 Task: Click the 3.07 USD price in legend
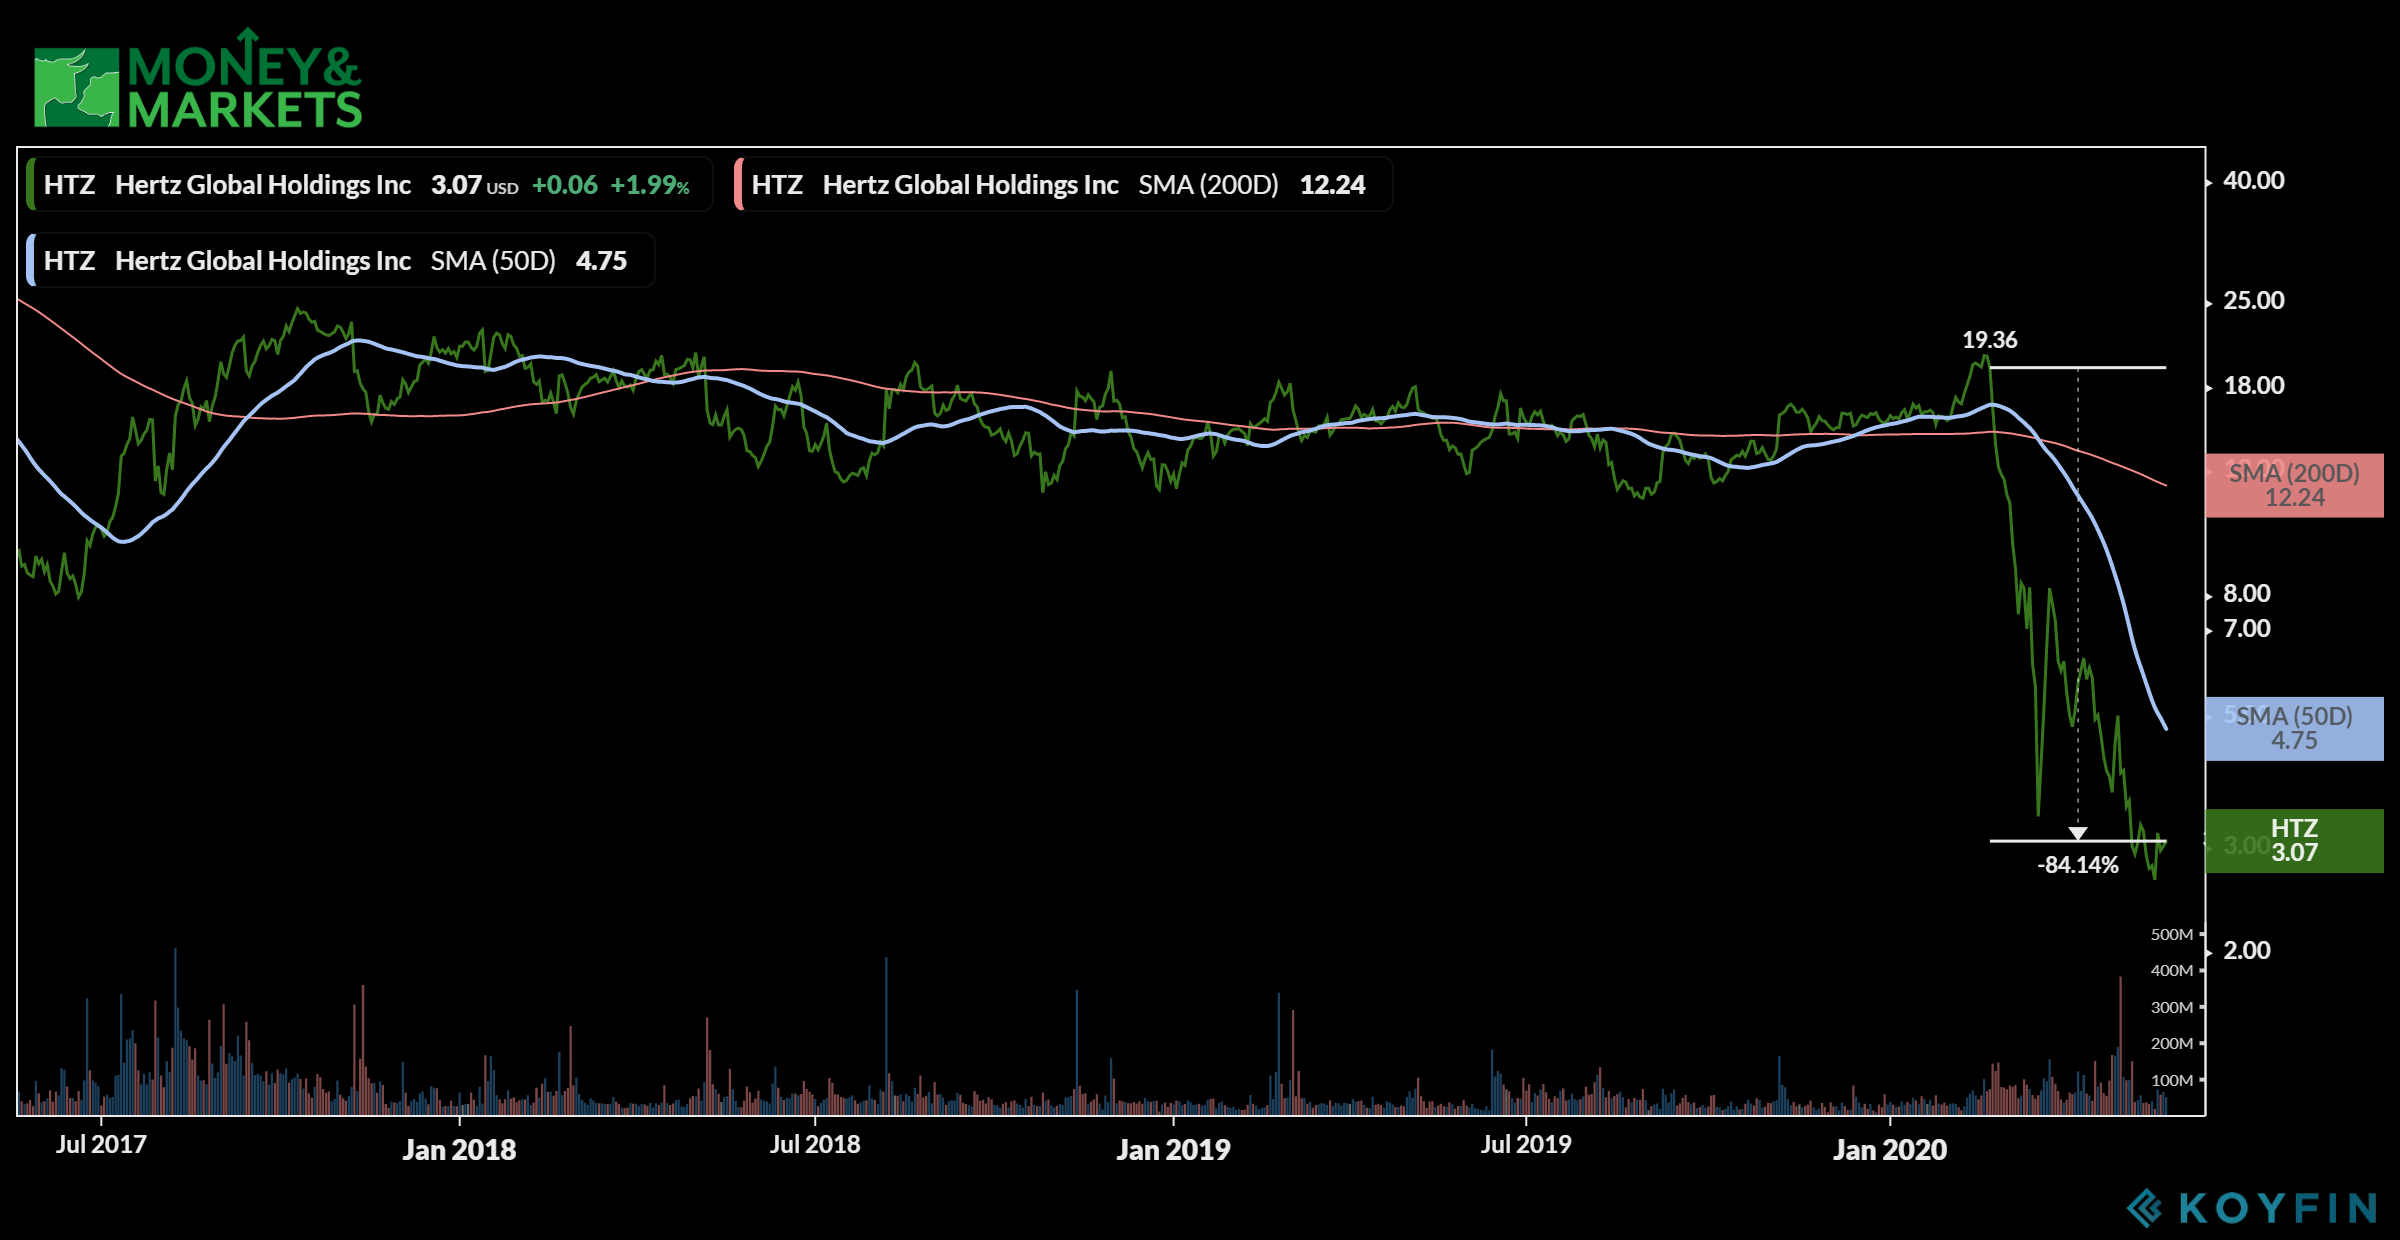(x=474, y=185)
